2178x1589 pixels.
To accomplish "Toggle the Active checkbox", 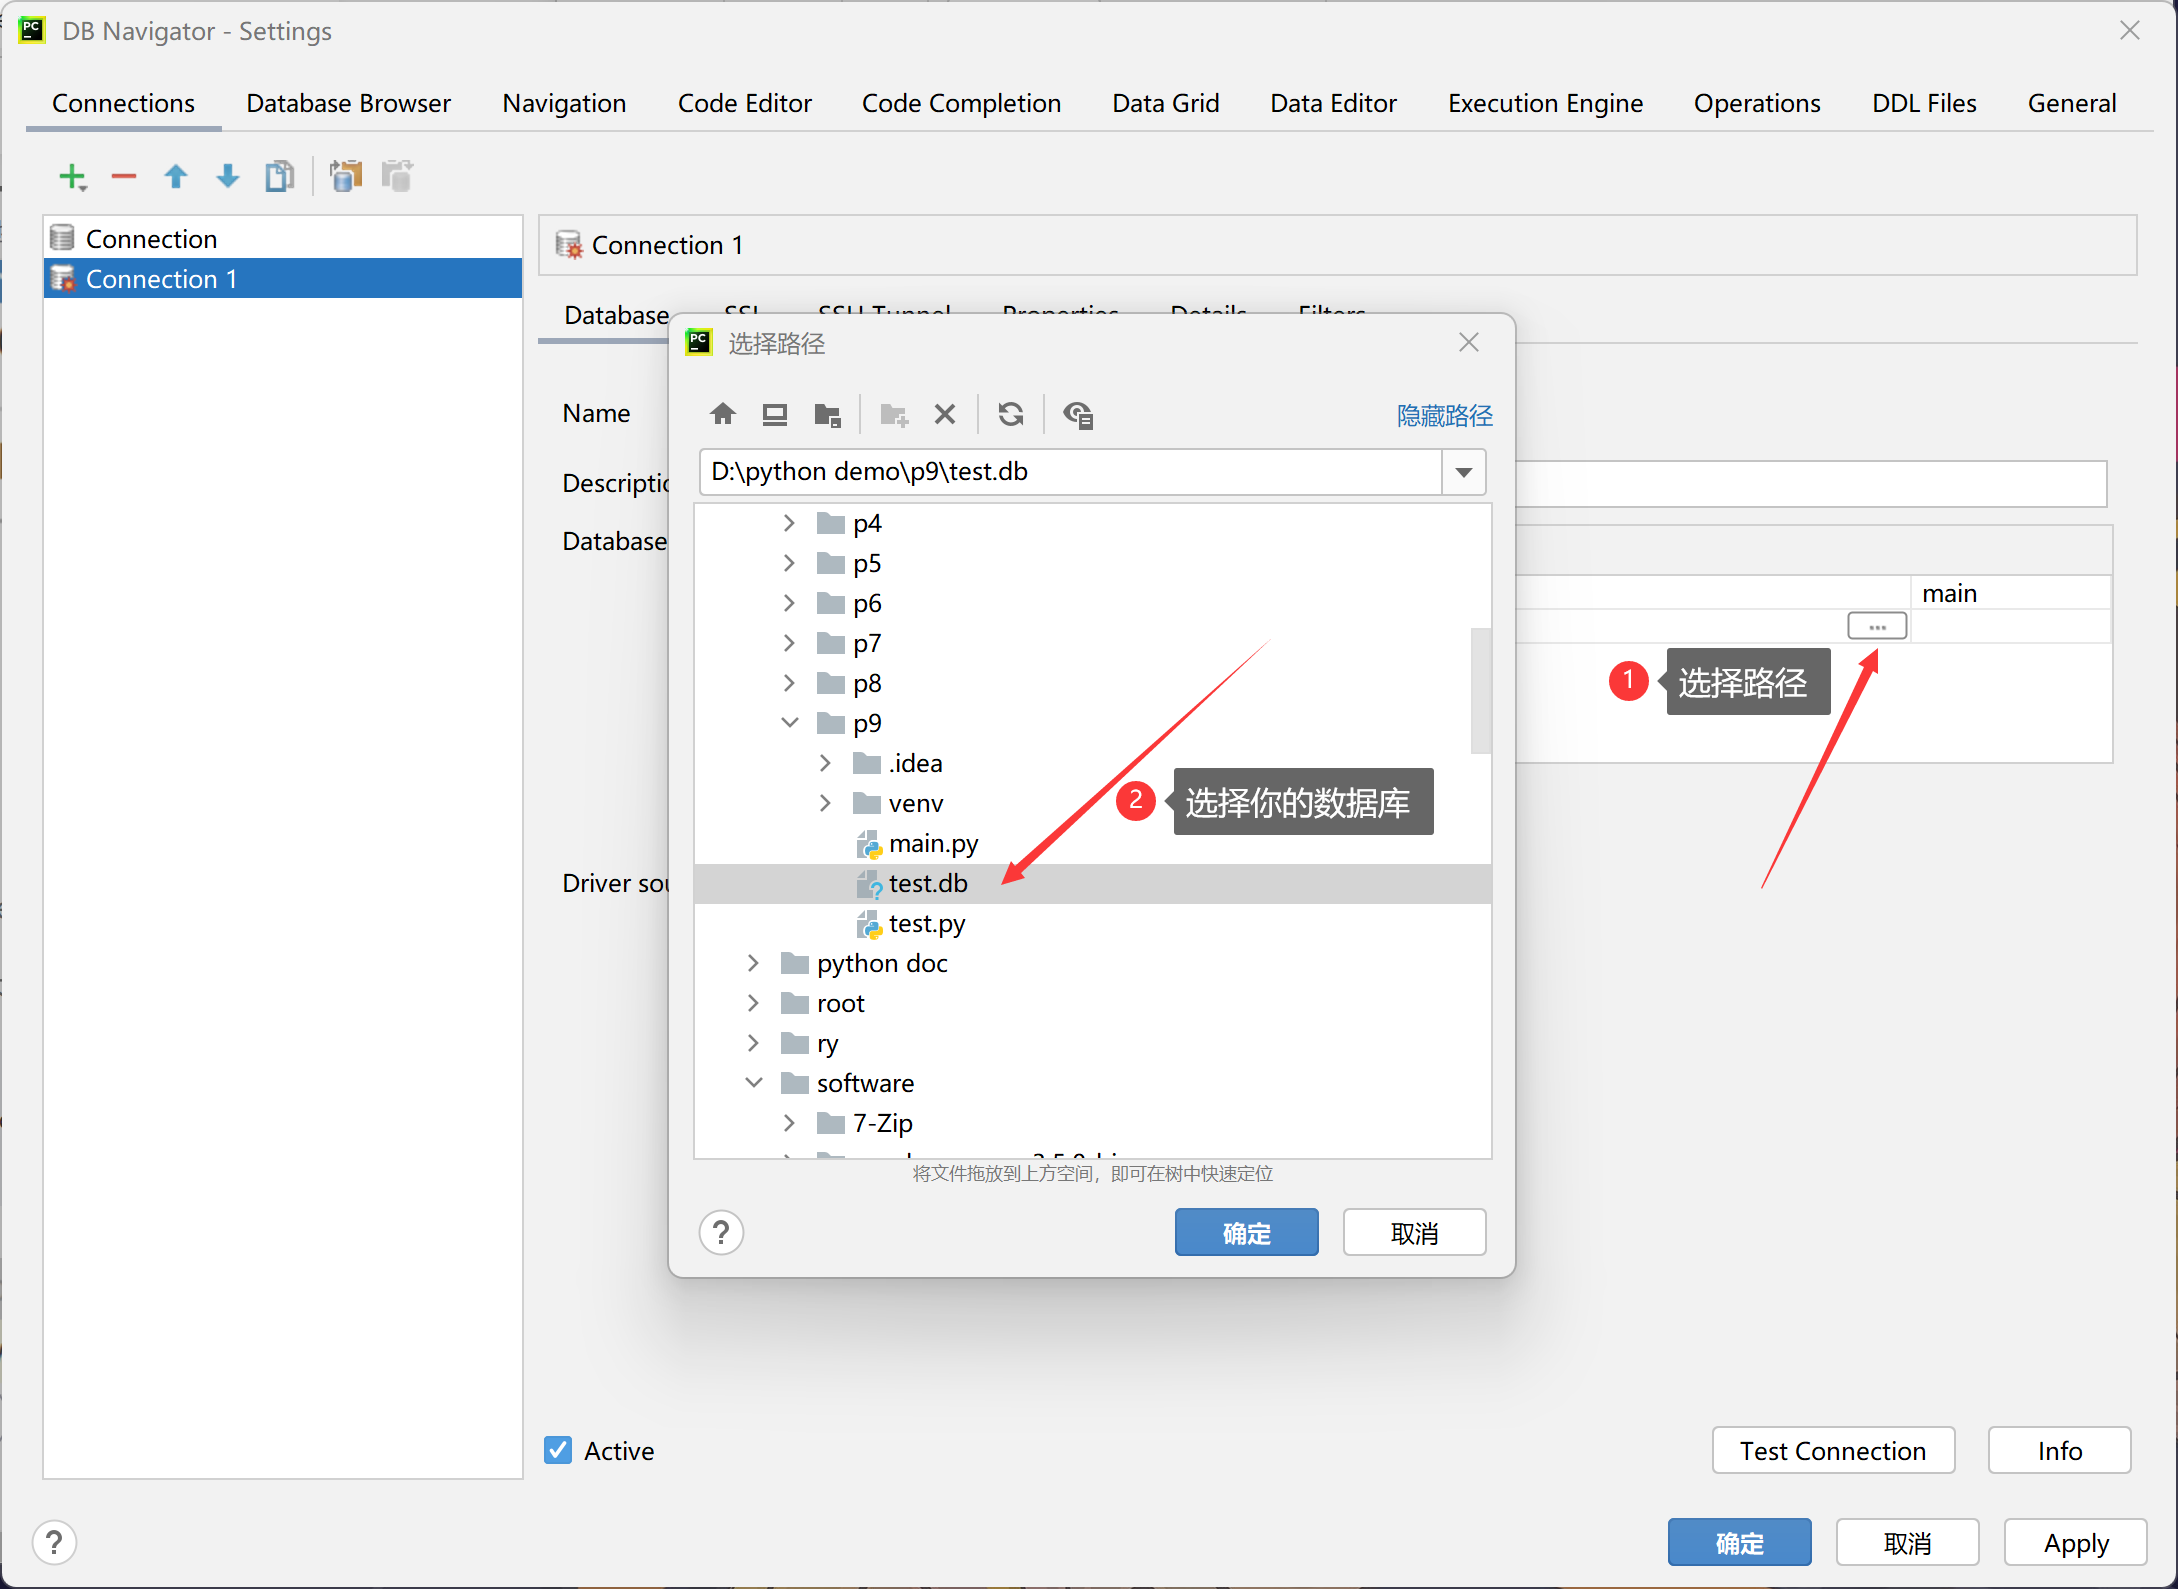I will point(558,1450).
